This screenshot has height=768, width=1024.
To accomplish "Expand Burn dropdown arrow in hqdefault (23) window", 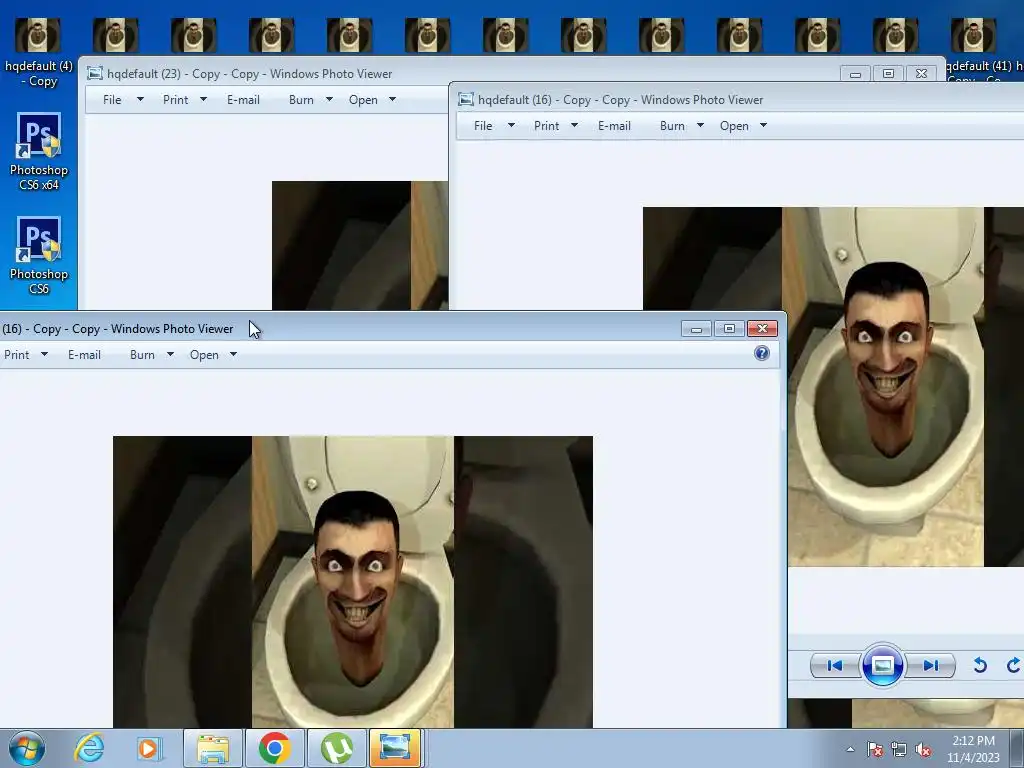I will coord(329,100).
